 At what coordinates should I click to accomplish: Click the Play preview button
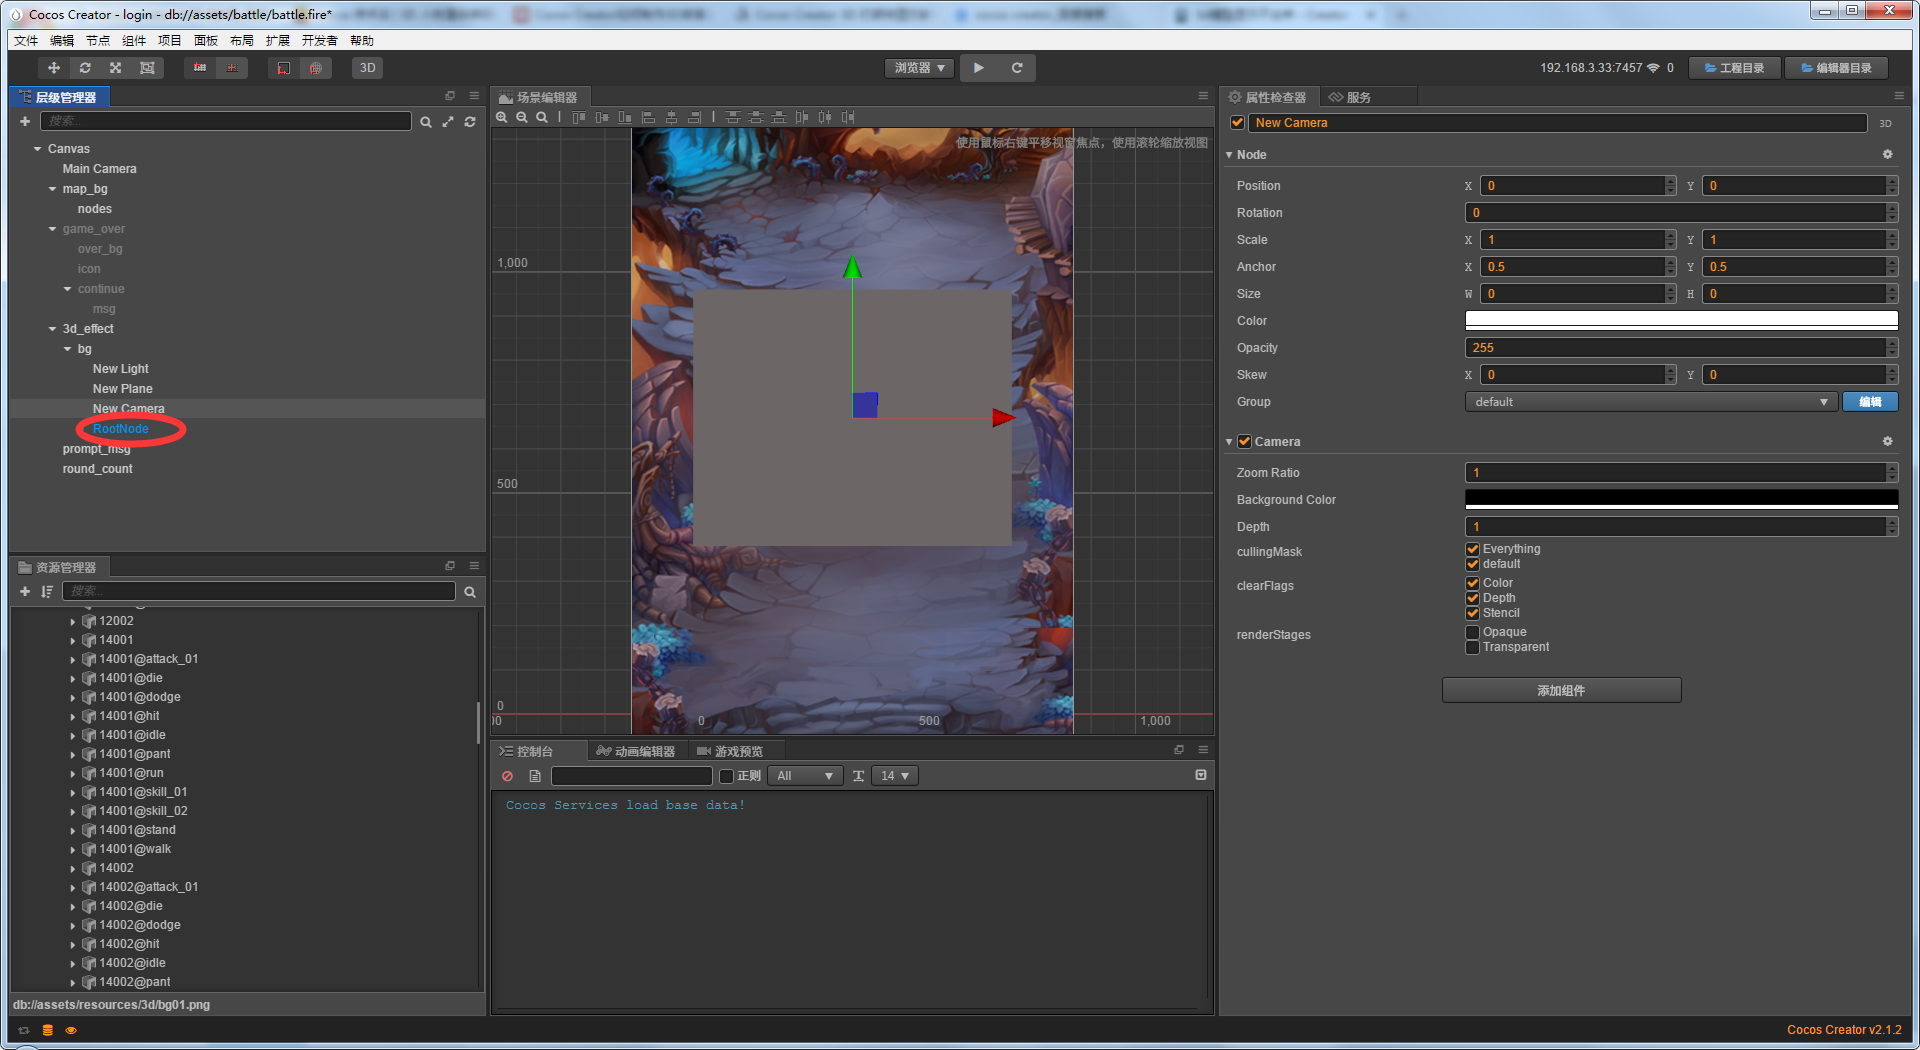coord(978,68)
